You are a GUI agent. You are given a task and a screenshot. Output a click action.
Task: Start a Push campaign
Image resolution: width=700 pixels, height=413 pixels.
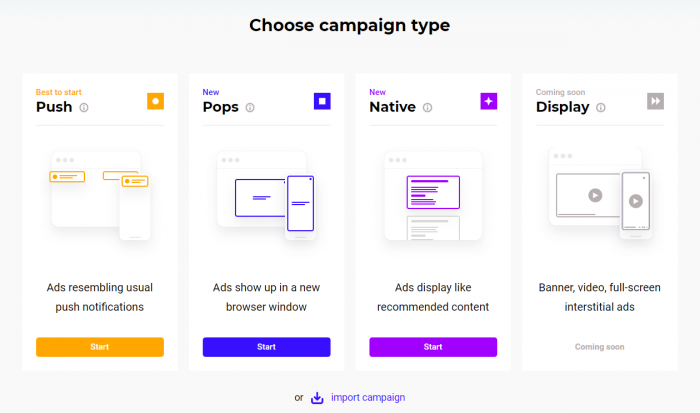100,347
